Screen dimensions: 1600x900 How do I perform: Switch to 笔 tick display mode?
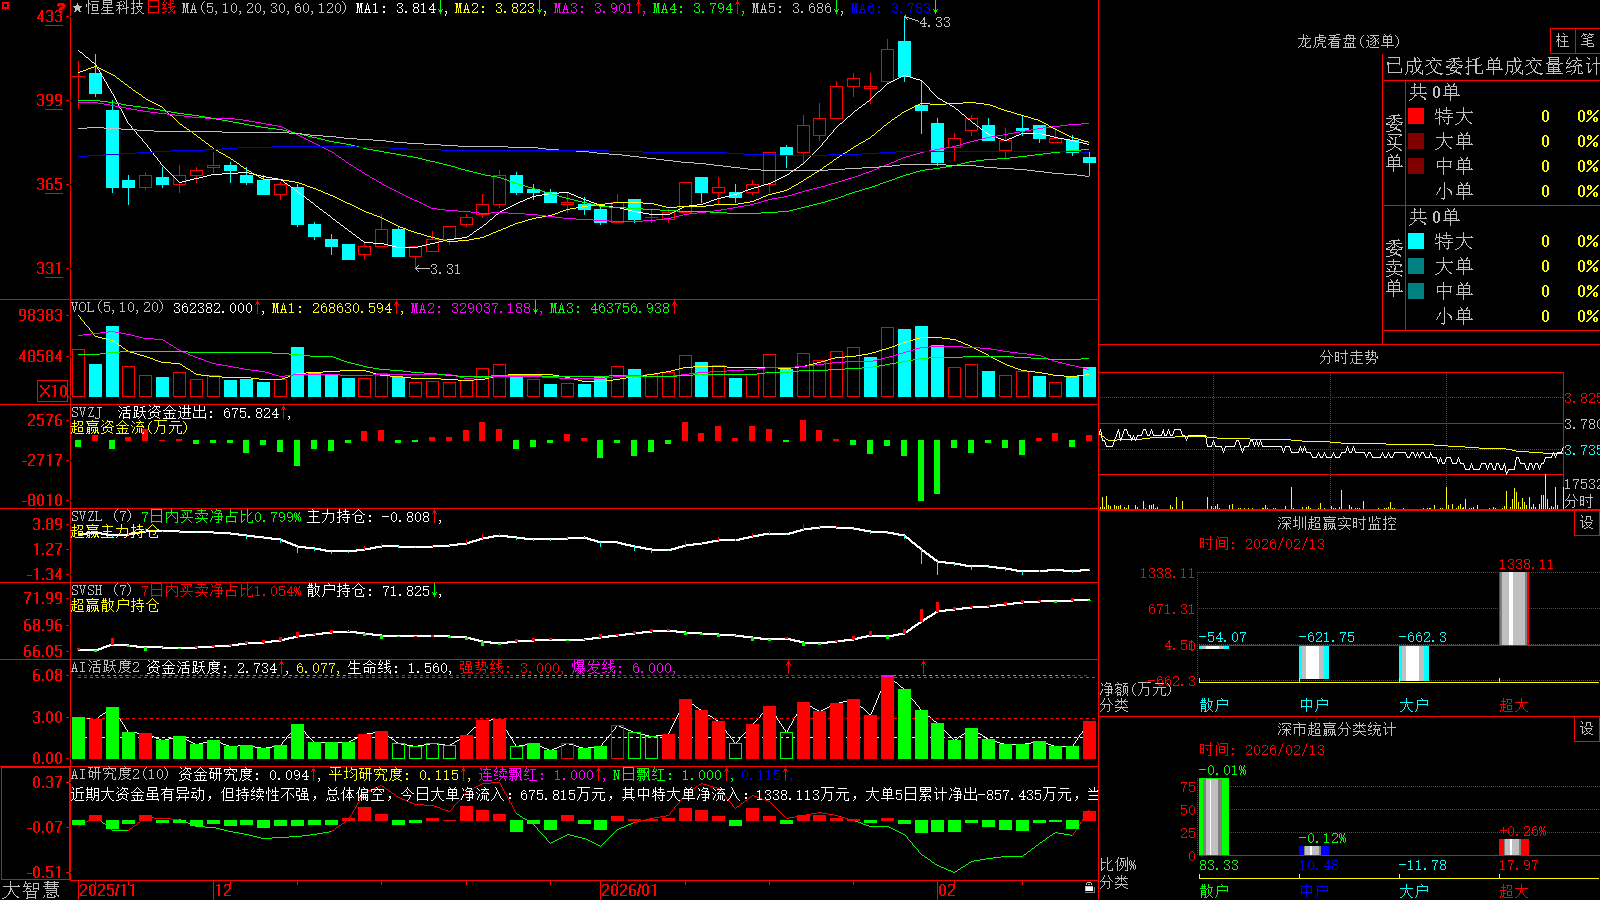pos(1588,40)
